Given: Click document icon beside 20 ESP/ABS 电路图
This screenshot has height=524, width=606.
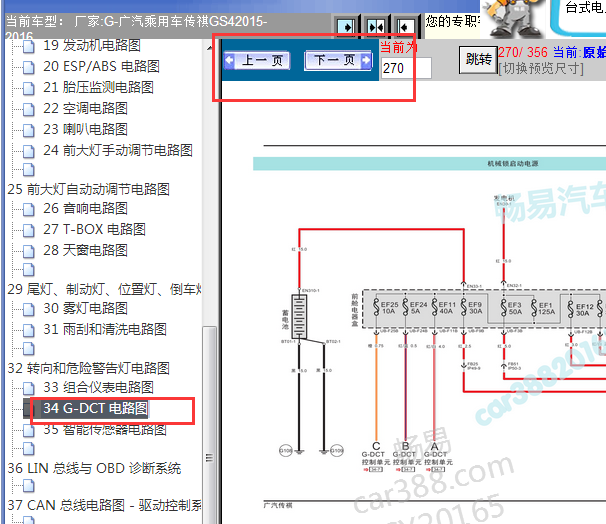Looking at the screenshot, I should tap(28, 67).
